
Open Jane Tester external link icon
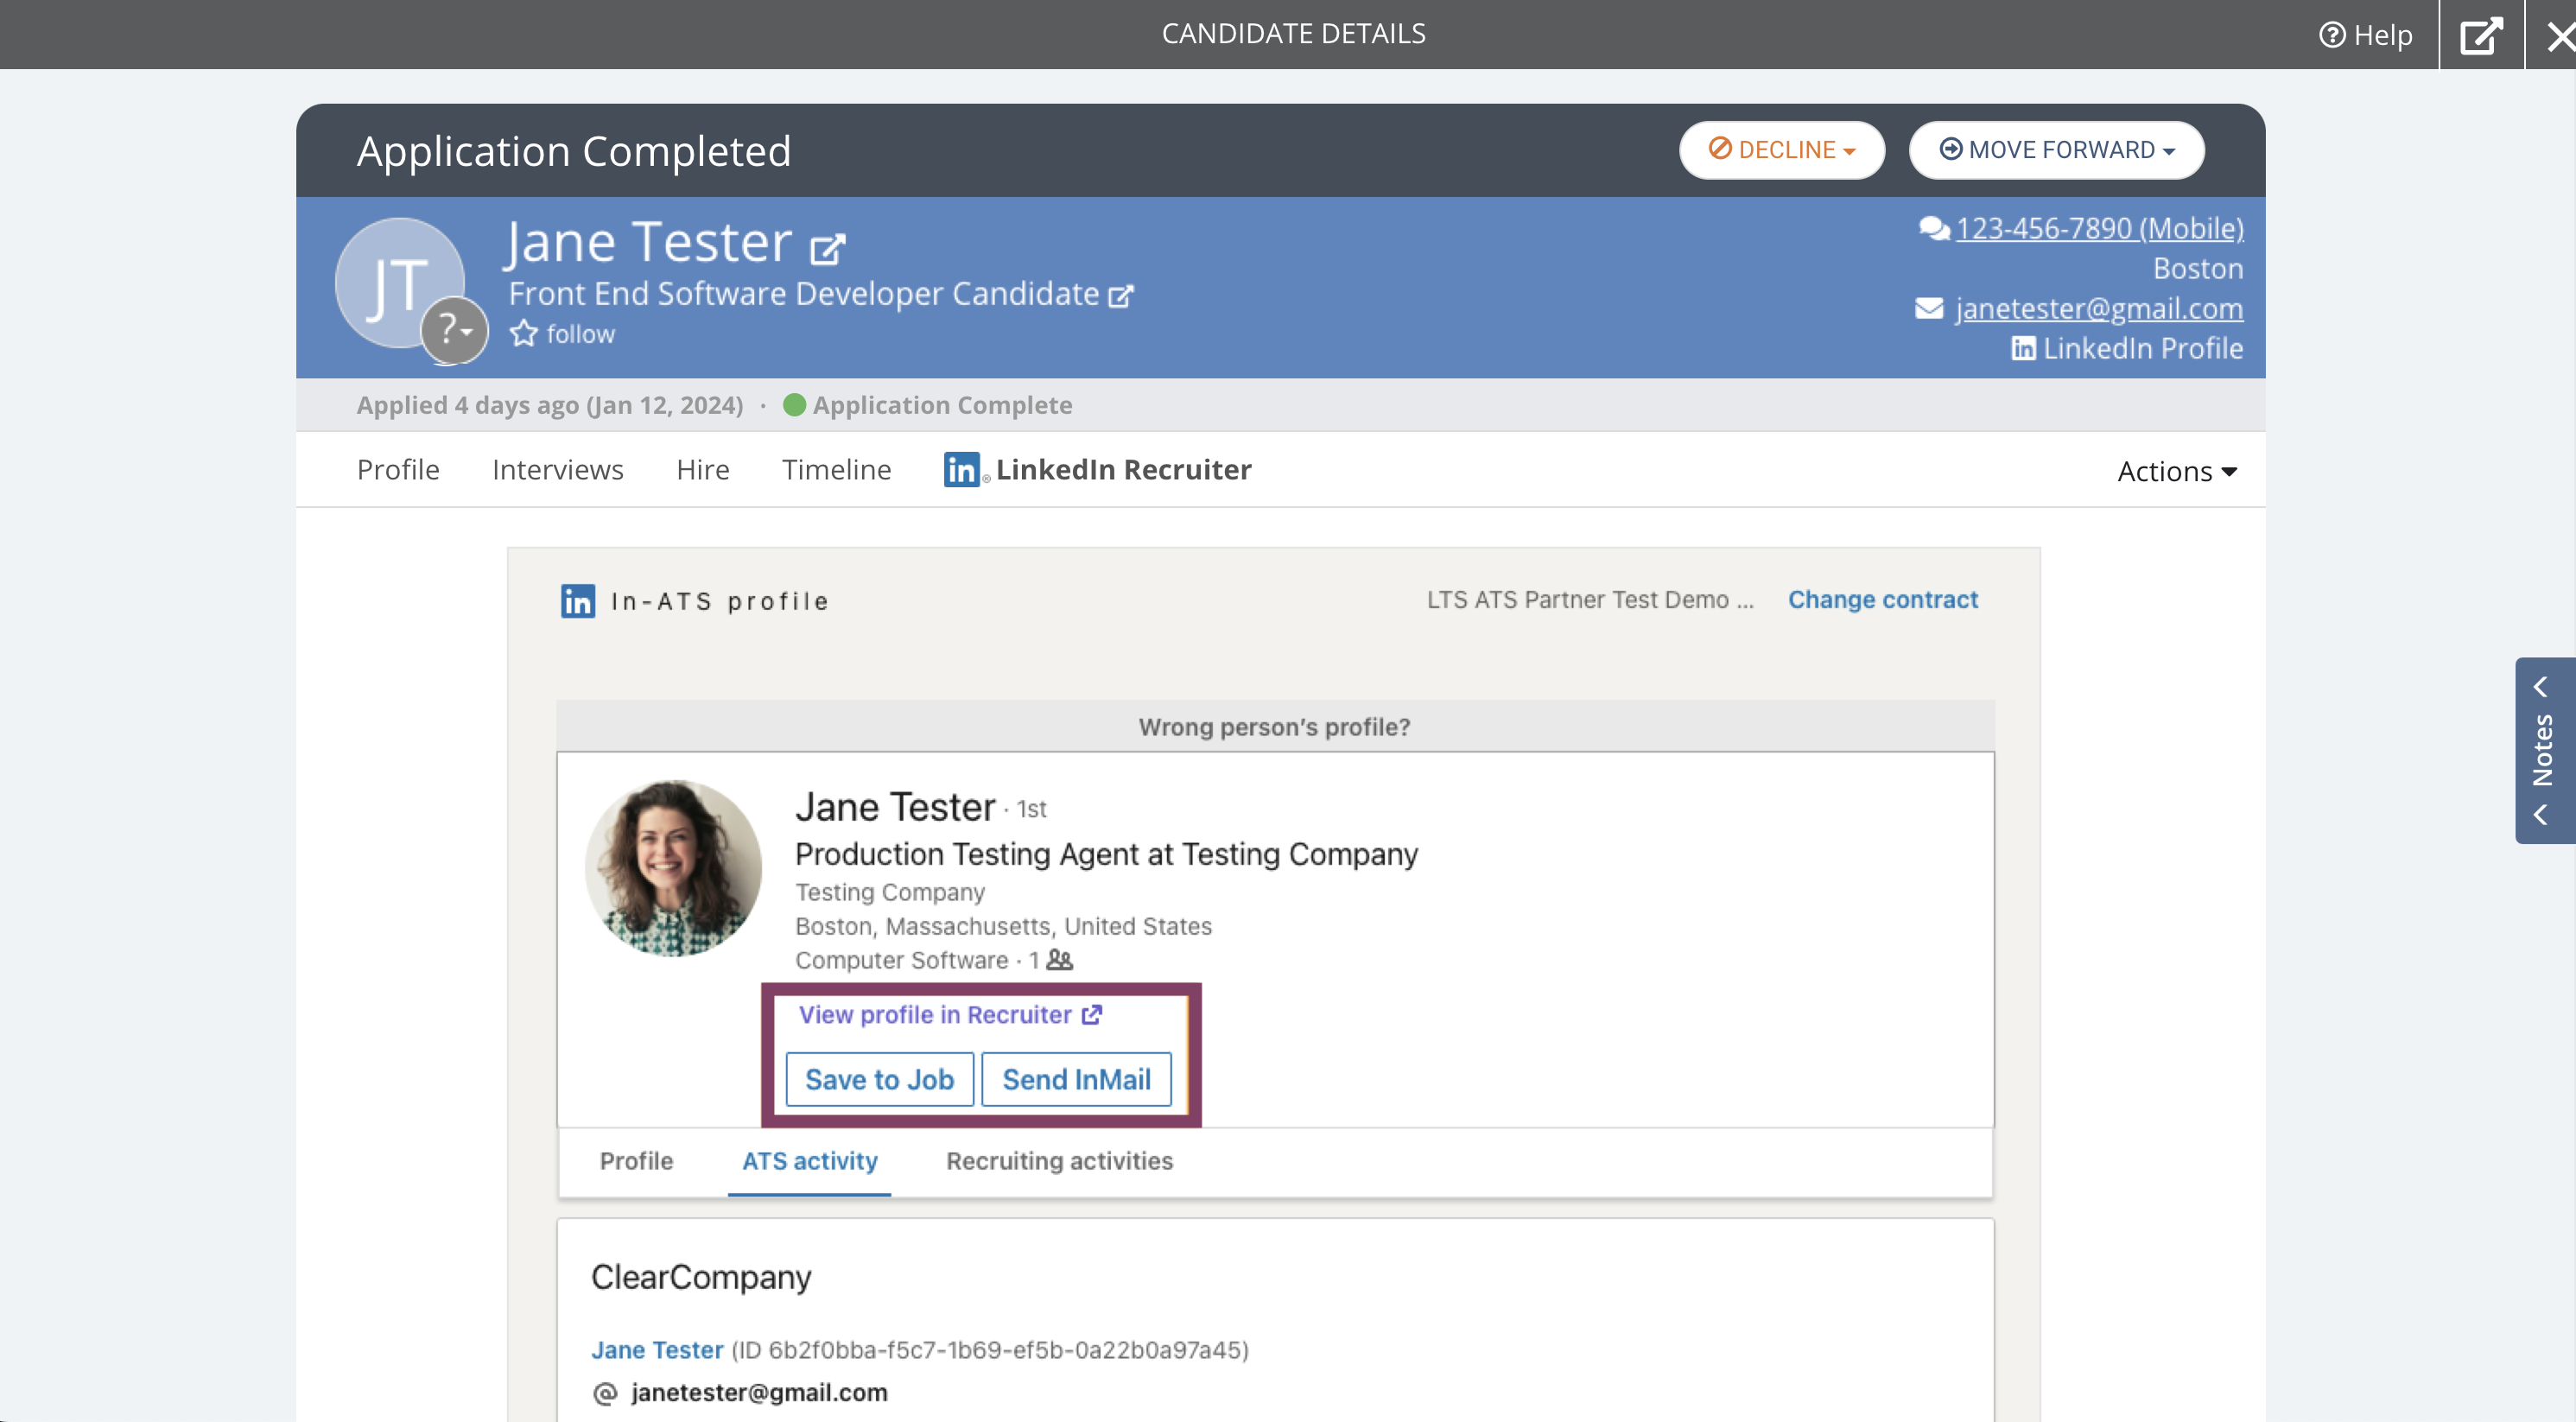point(827,248)
